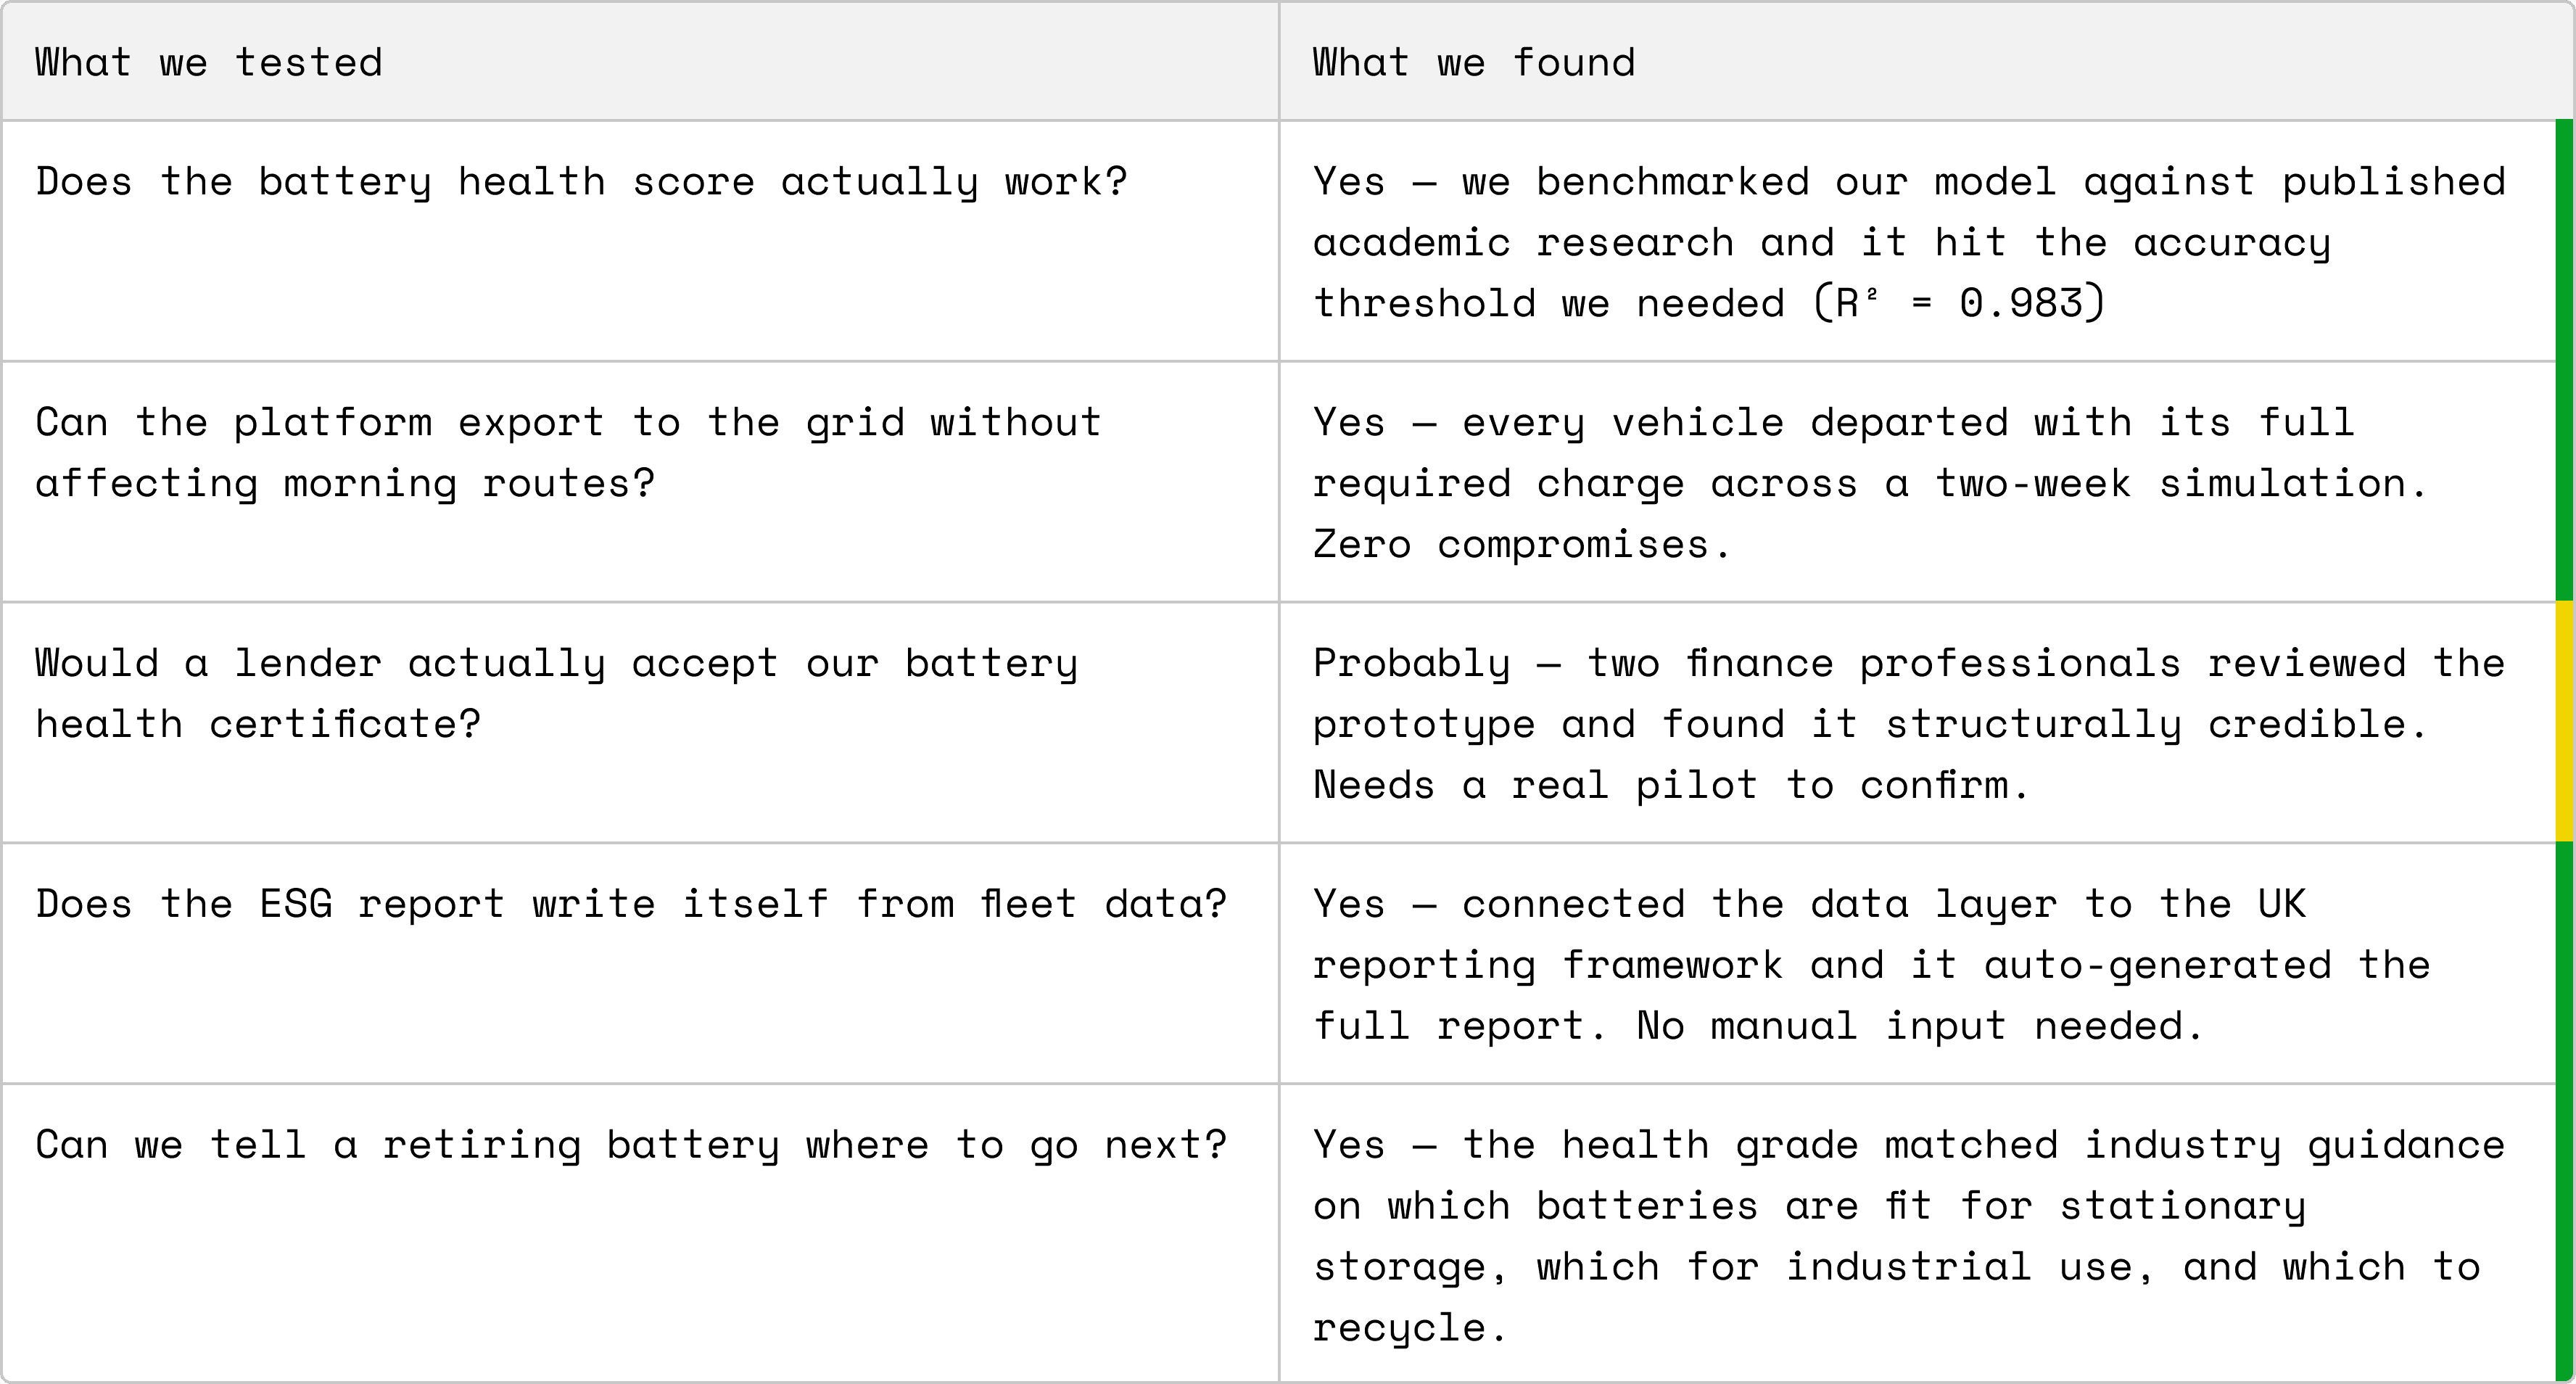Click the green status bar beside ESG report row
Screen dimensions: 2576x1384
(2565, 964)
